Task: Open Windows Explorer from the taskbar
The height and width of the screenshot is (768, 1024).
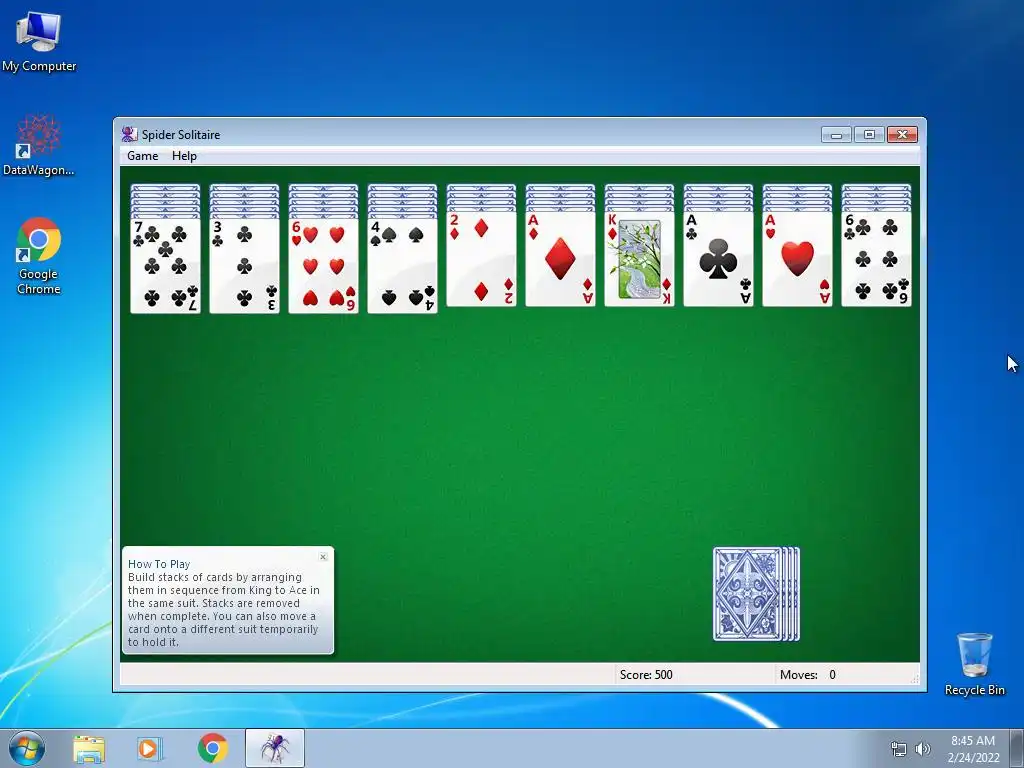Action: tap(89, 748)
